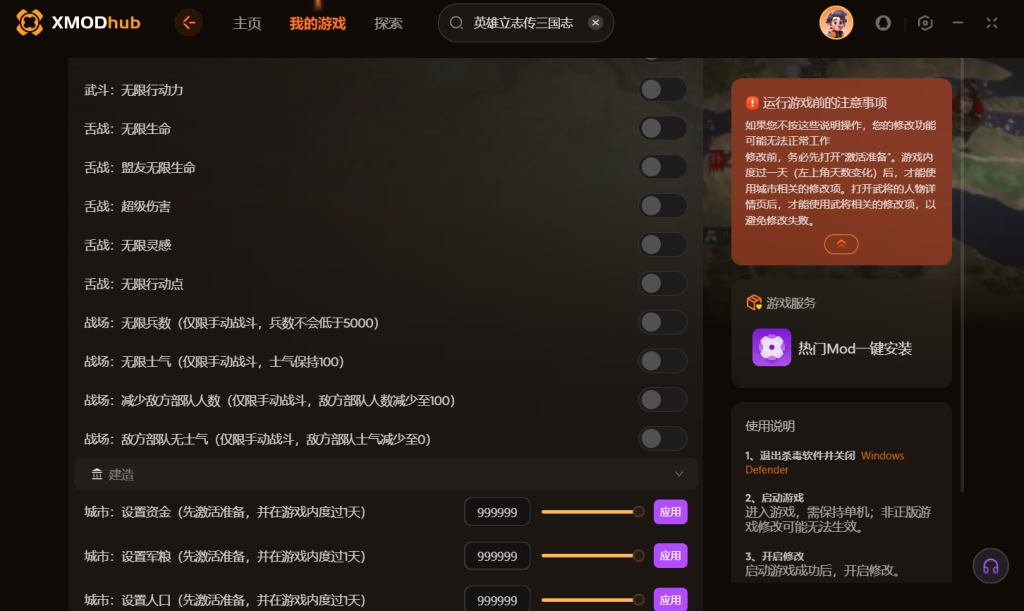Enable 舌战：盟友无限生命 switch
1024x611 pixels.
click(662, 167)
